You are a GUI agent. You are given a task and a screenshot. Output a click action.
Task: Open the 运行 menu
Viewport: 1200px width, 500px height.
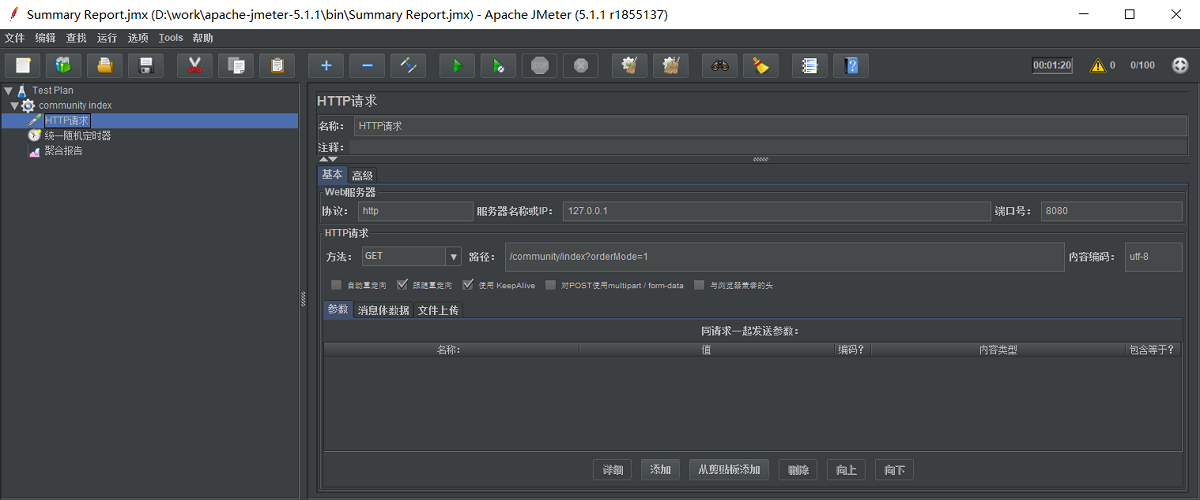click(x=107, y=38)
